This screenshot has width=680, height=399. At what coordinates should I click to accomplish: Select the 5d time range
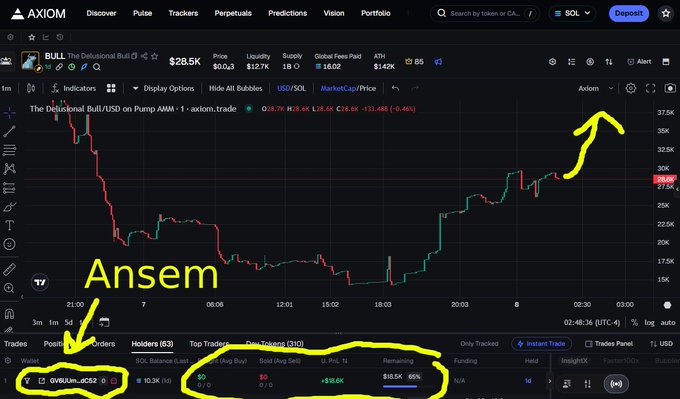69,323
